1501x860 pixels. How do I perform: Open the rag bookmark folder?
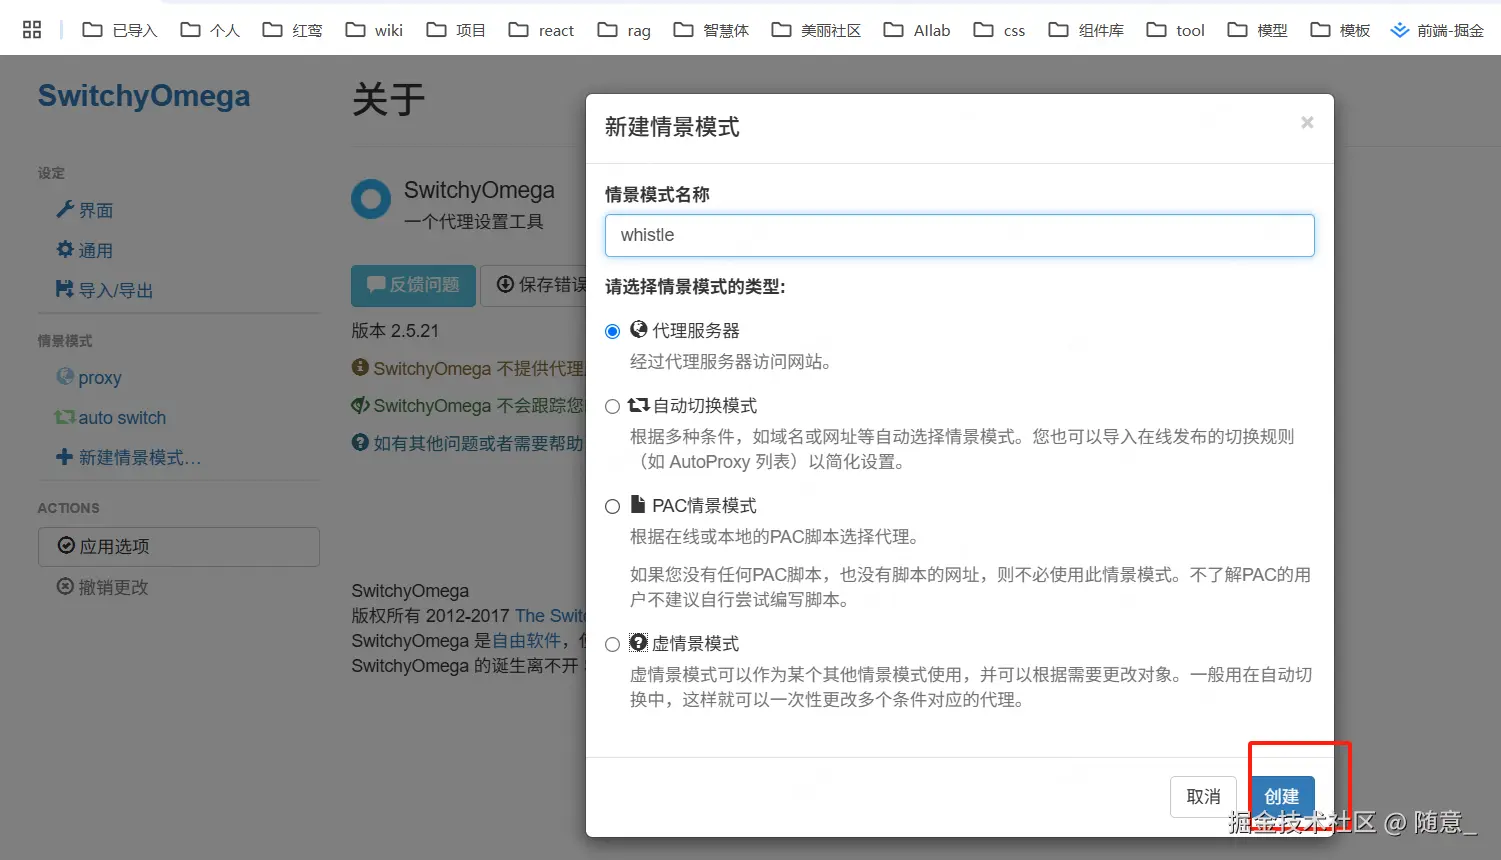tap(624, 30)
